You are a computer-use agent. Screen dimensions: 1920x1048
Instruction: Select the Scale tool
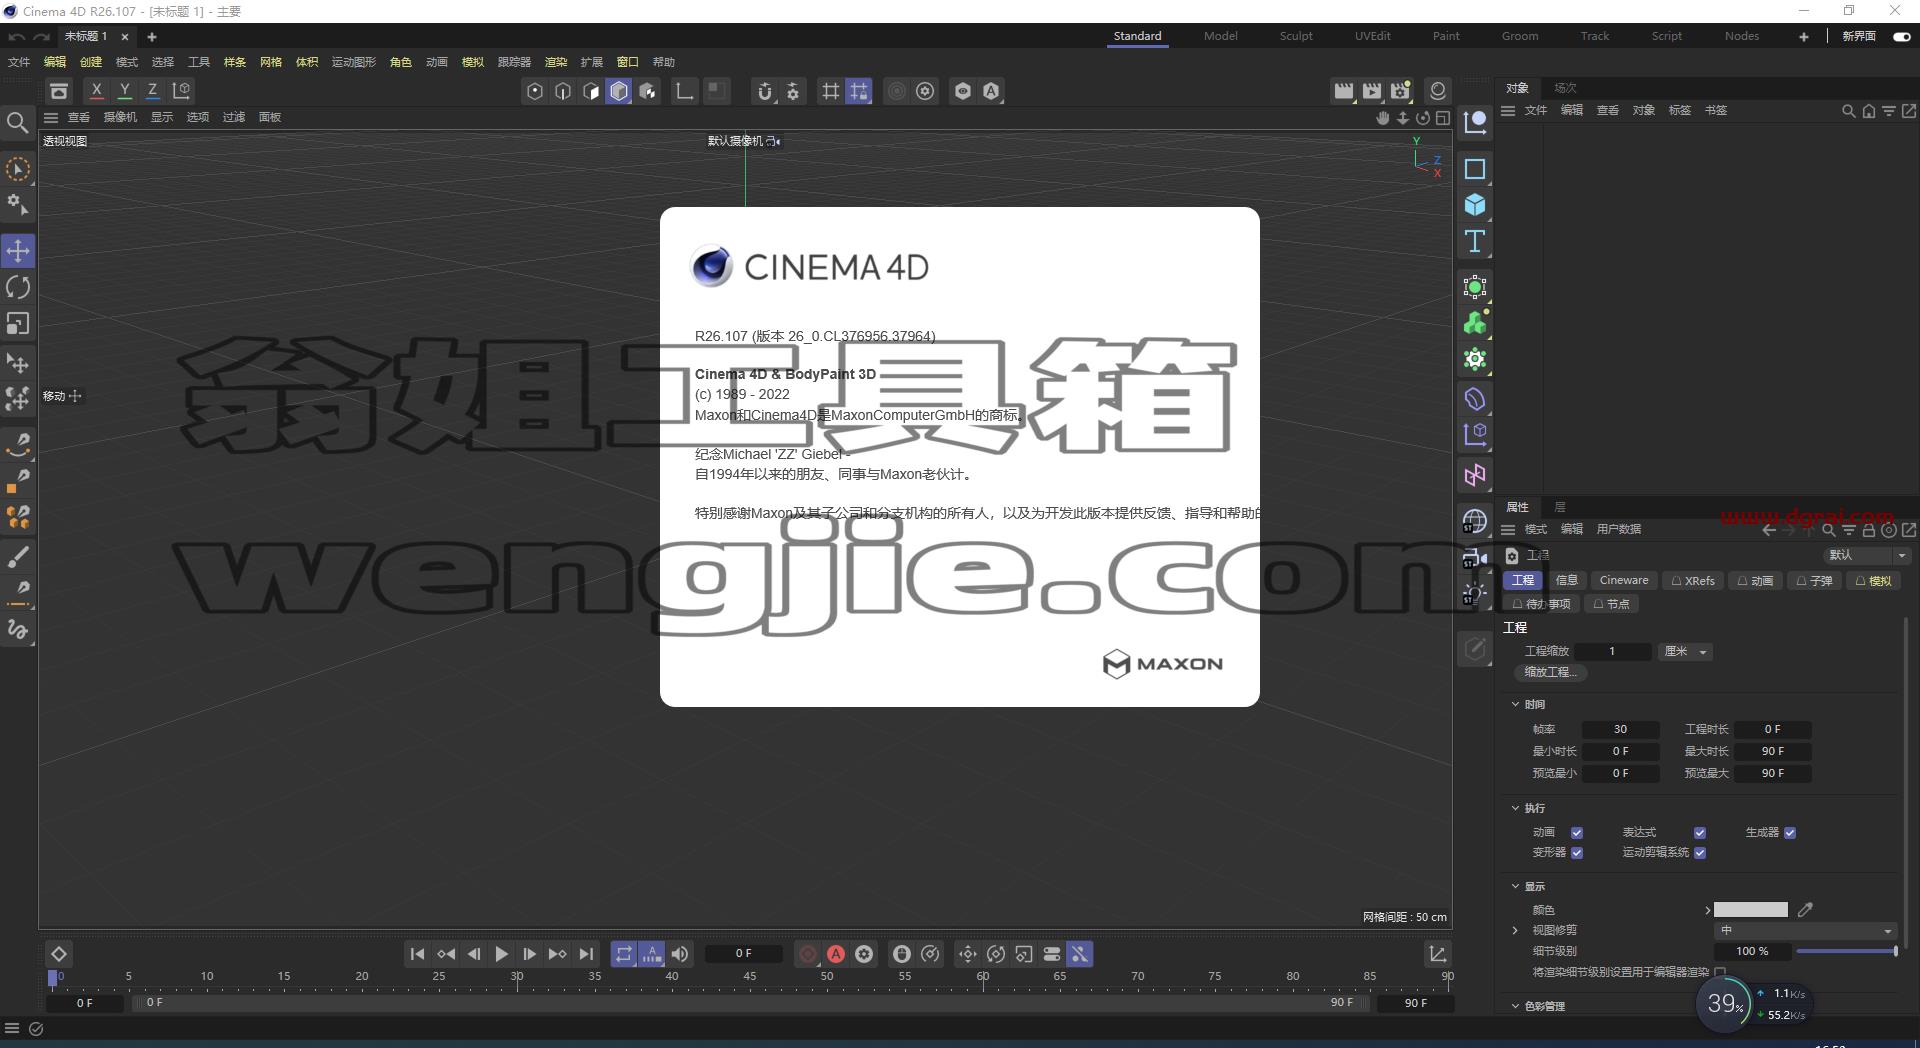point(18,324)
